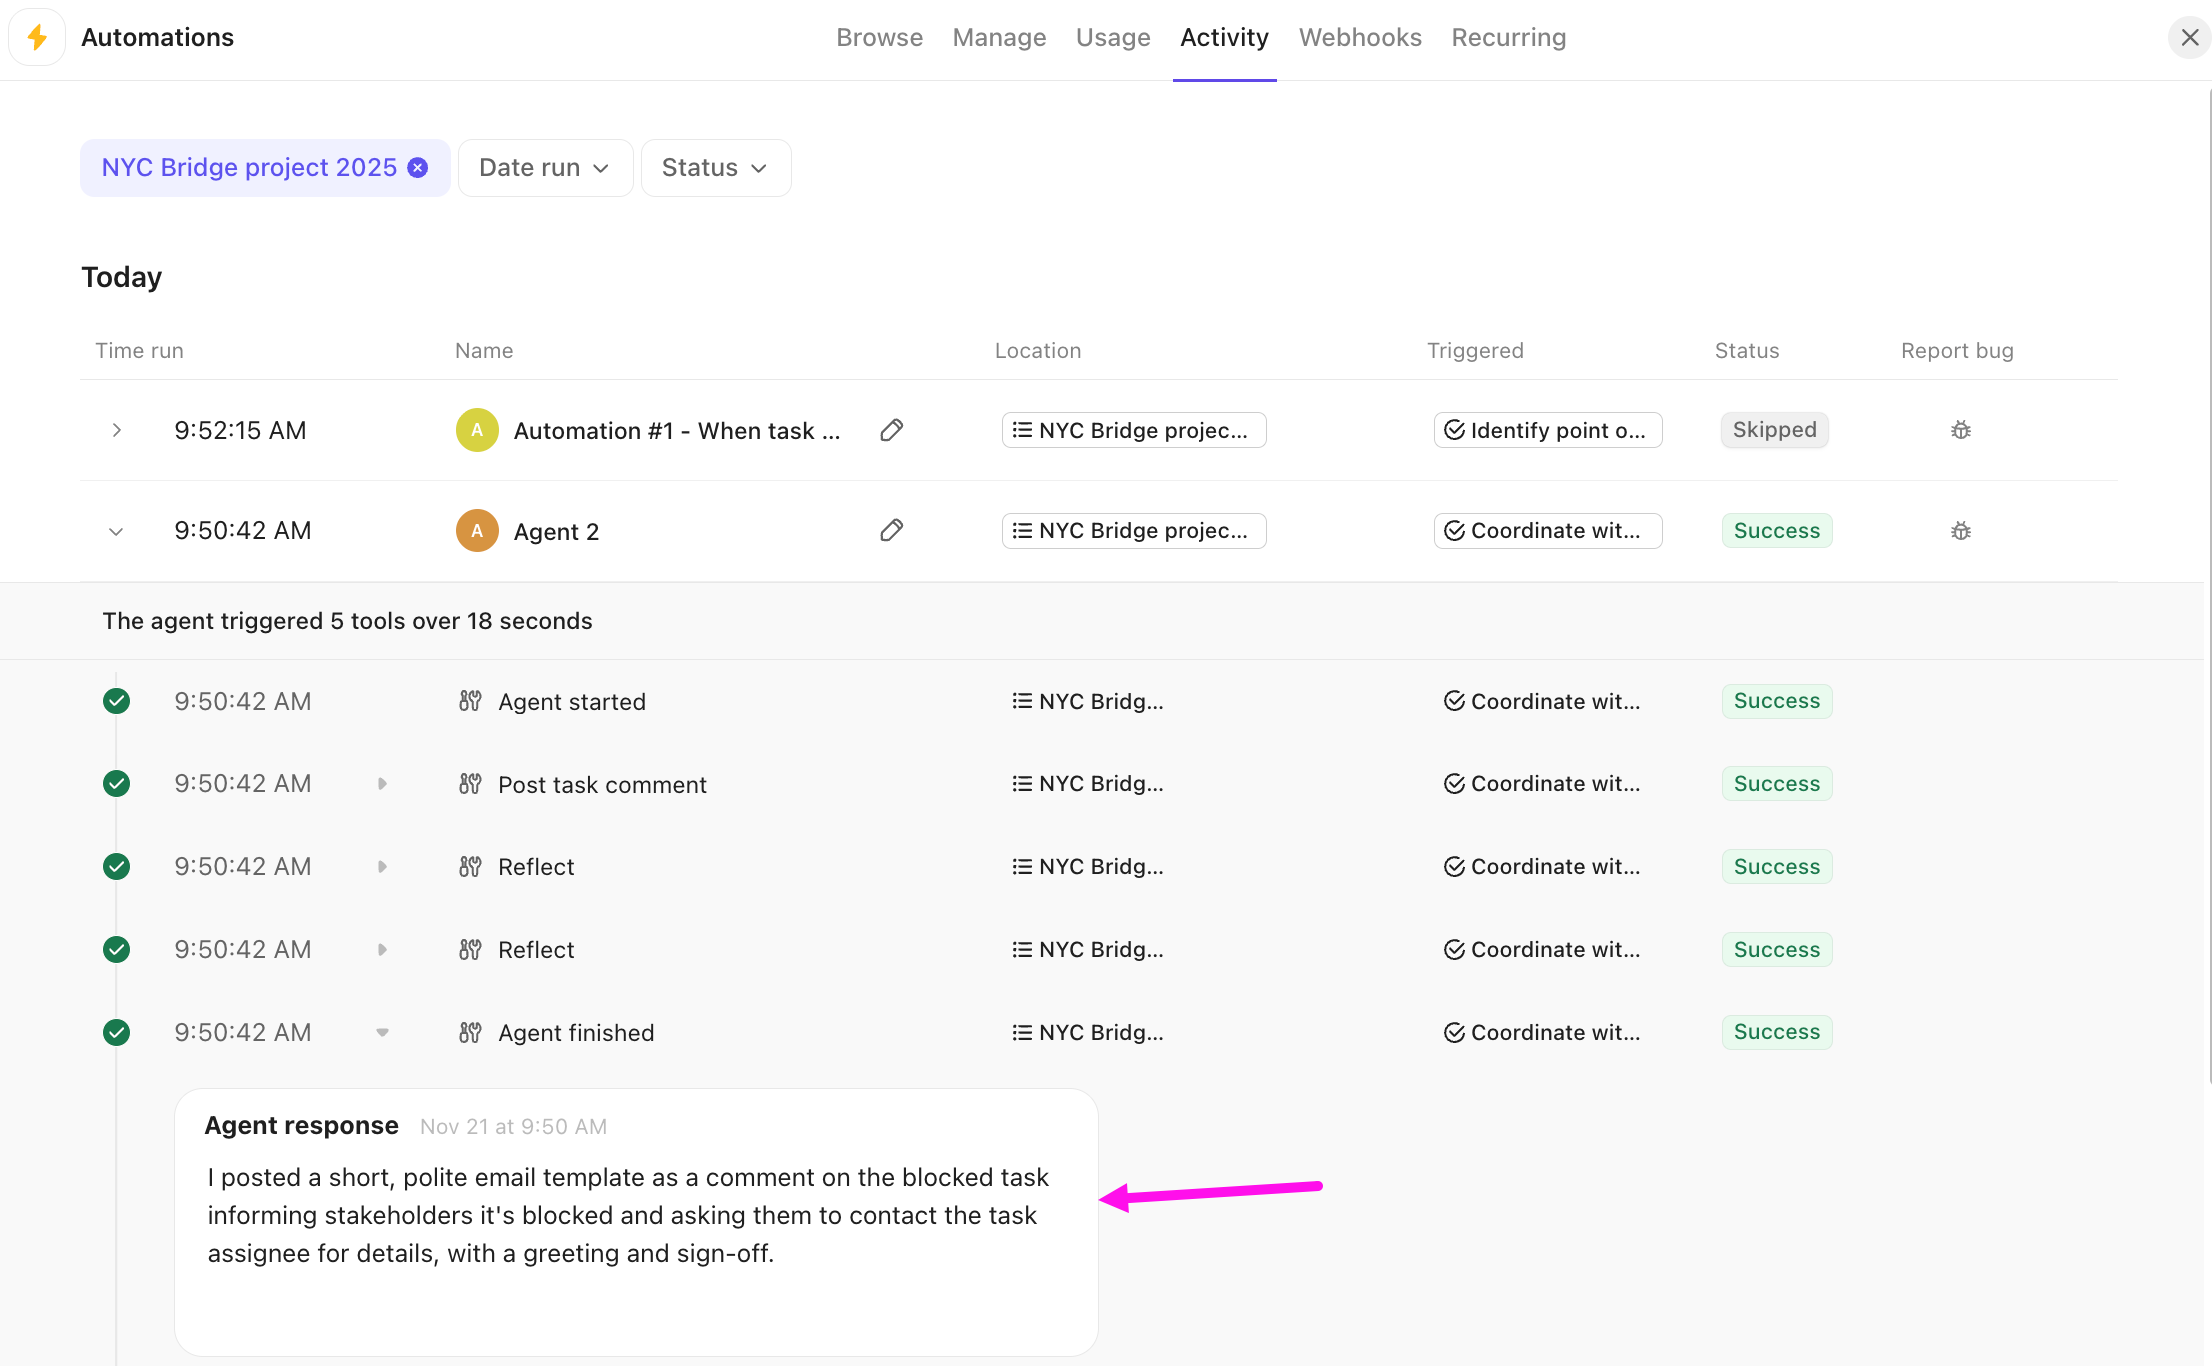
Task: Click the green success check beside second Reflect step
Action: click(116, 949)
